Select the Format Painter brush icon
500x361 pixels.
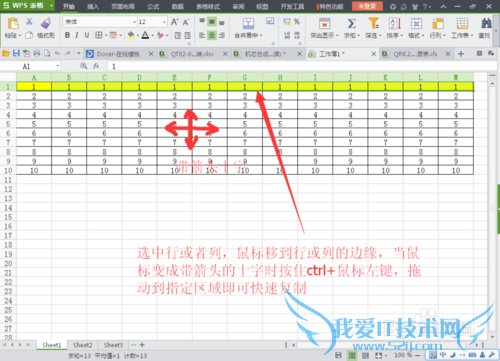click(45, 23)
